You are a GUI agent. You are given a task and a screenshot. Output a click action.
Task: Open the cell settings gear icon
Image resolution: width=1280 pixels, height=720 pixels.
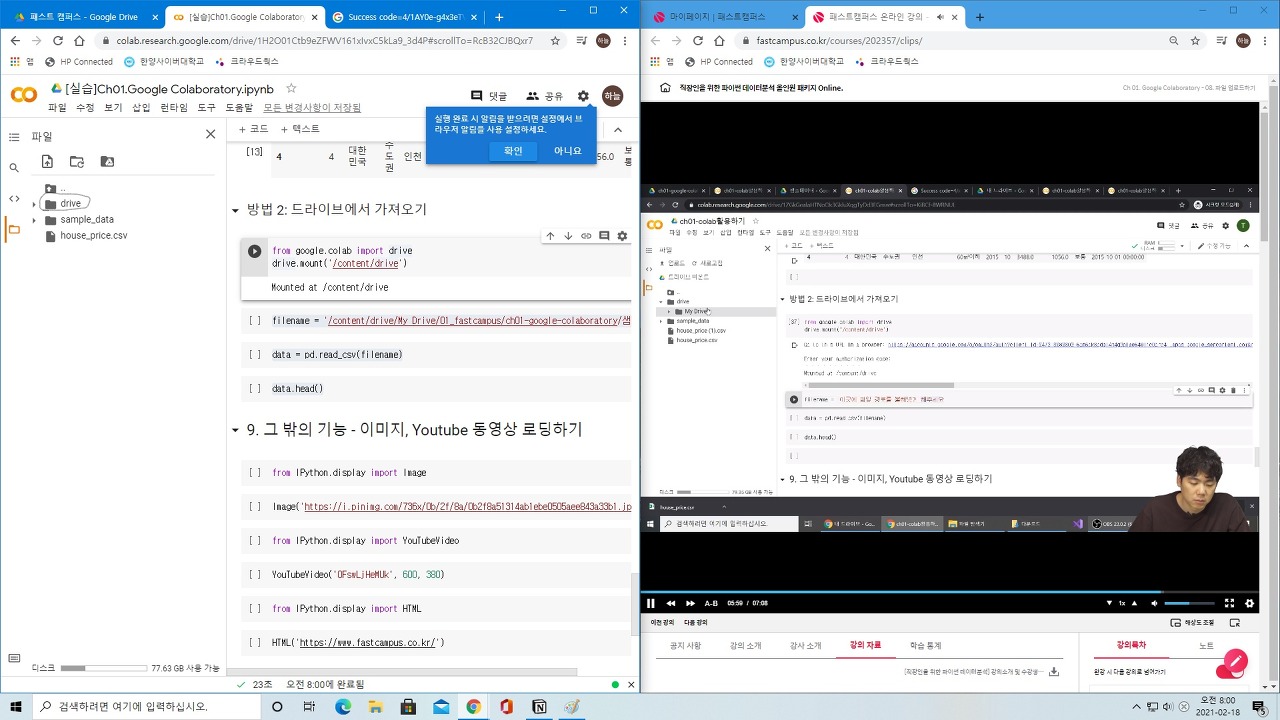[x=622, y=236]
